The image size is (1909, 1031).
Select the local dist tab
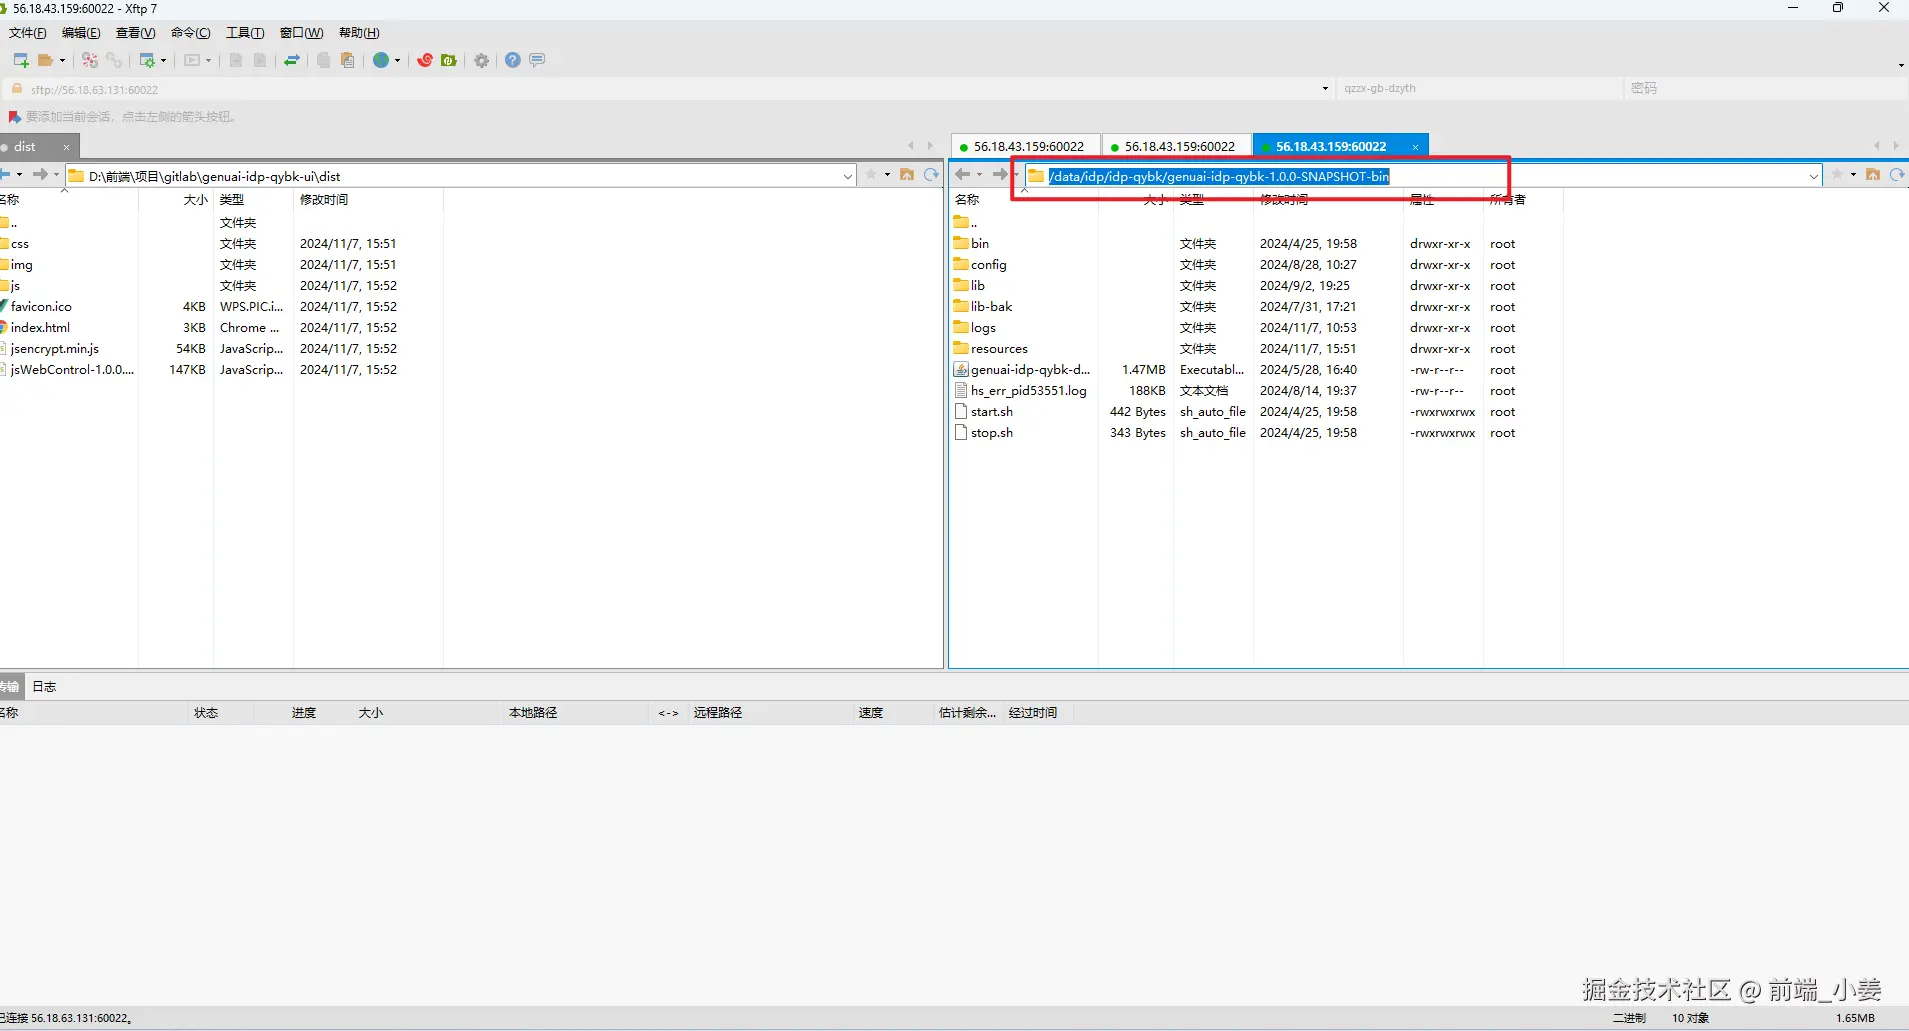25,147
